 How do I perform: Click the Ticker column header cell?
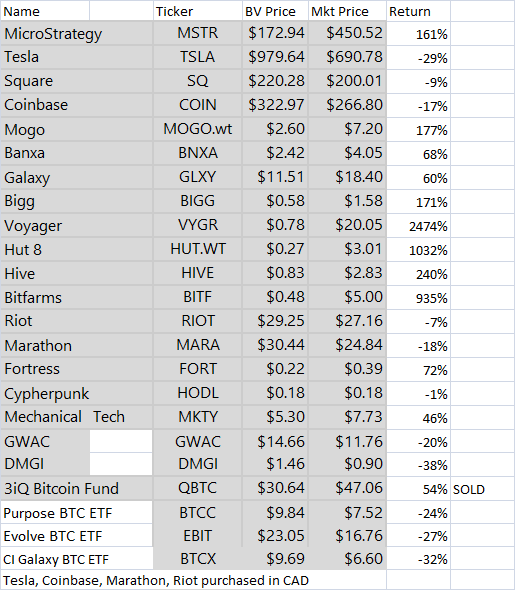point(197,11)
